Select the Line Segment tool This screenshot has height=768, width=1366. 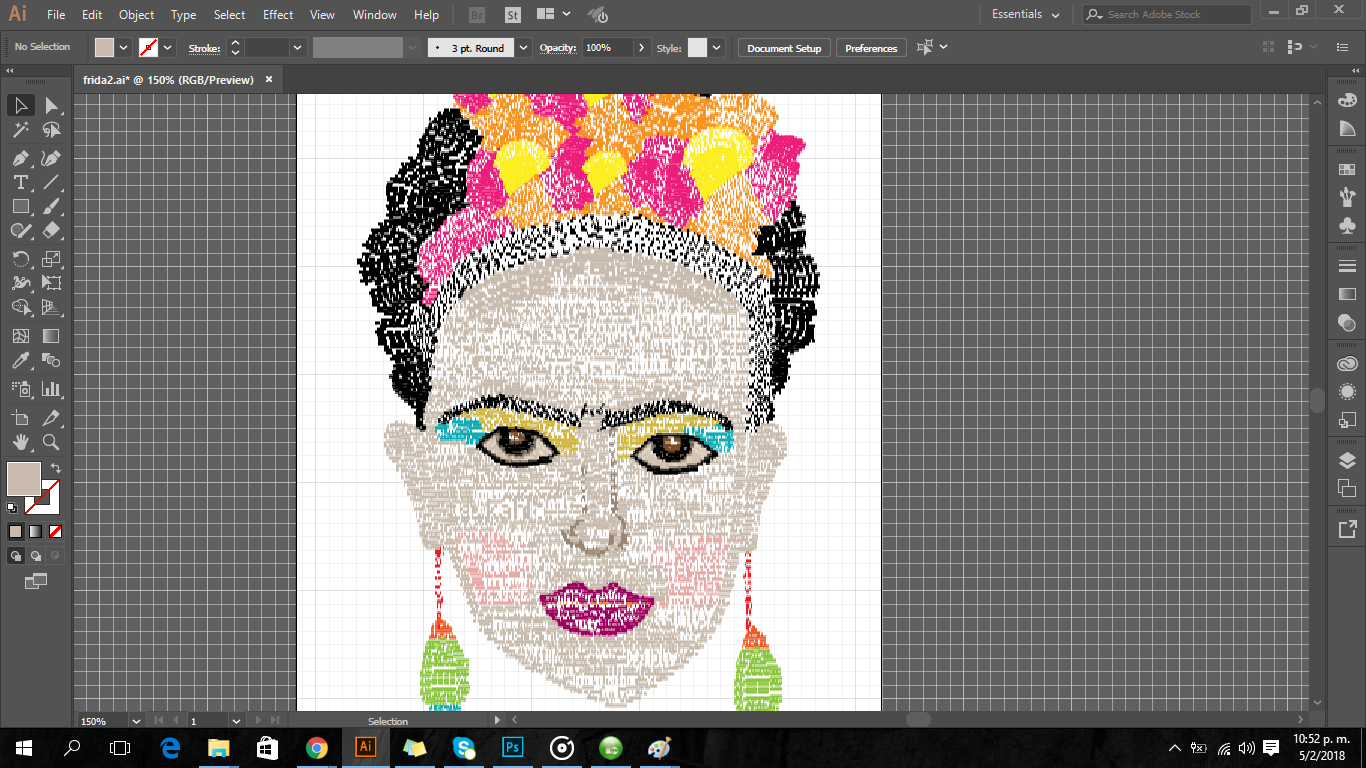click(x=51, y=182)
